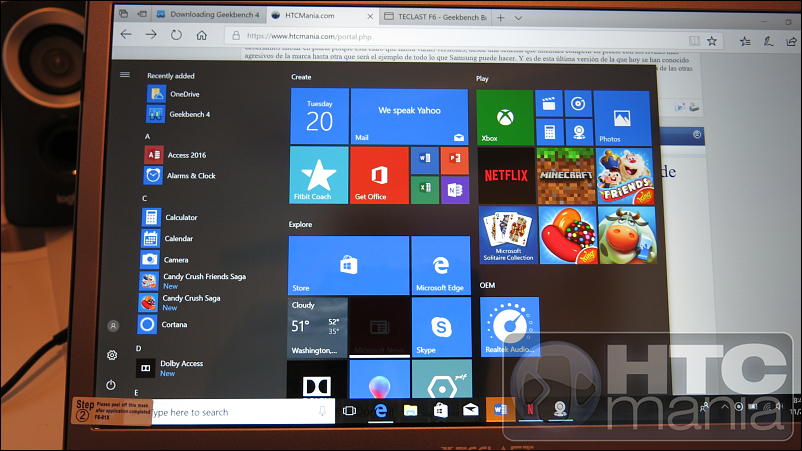Screen dimensions: 802x451
Task: Toggle Reading view in Edge address bar
Action: tap(694, 41)
